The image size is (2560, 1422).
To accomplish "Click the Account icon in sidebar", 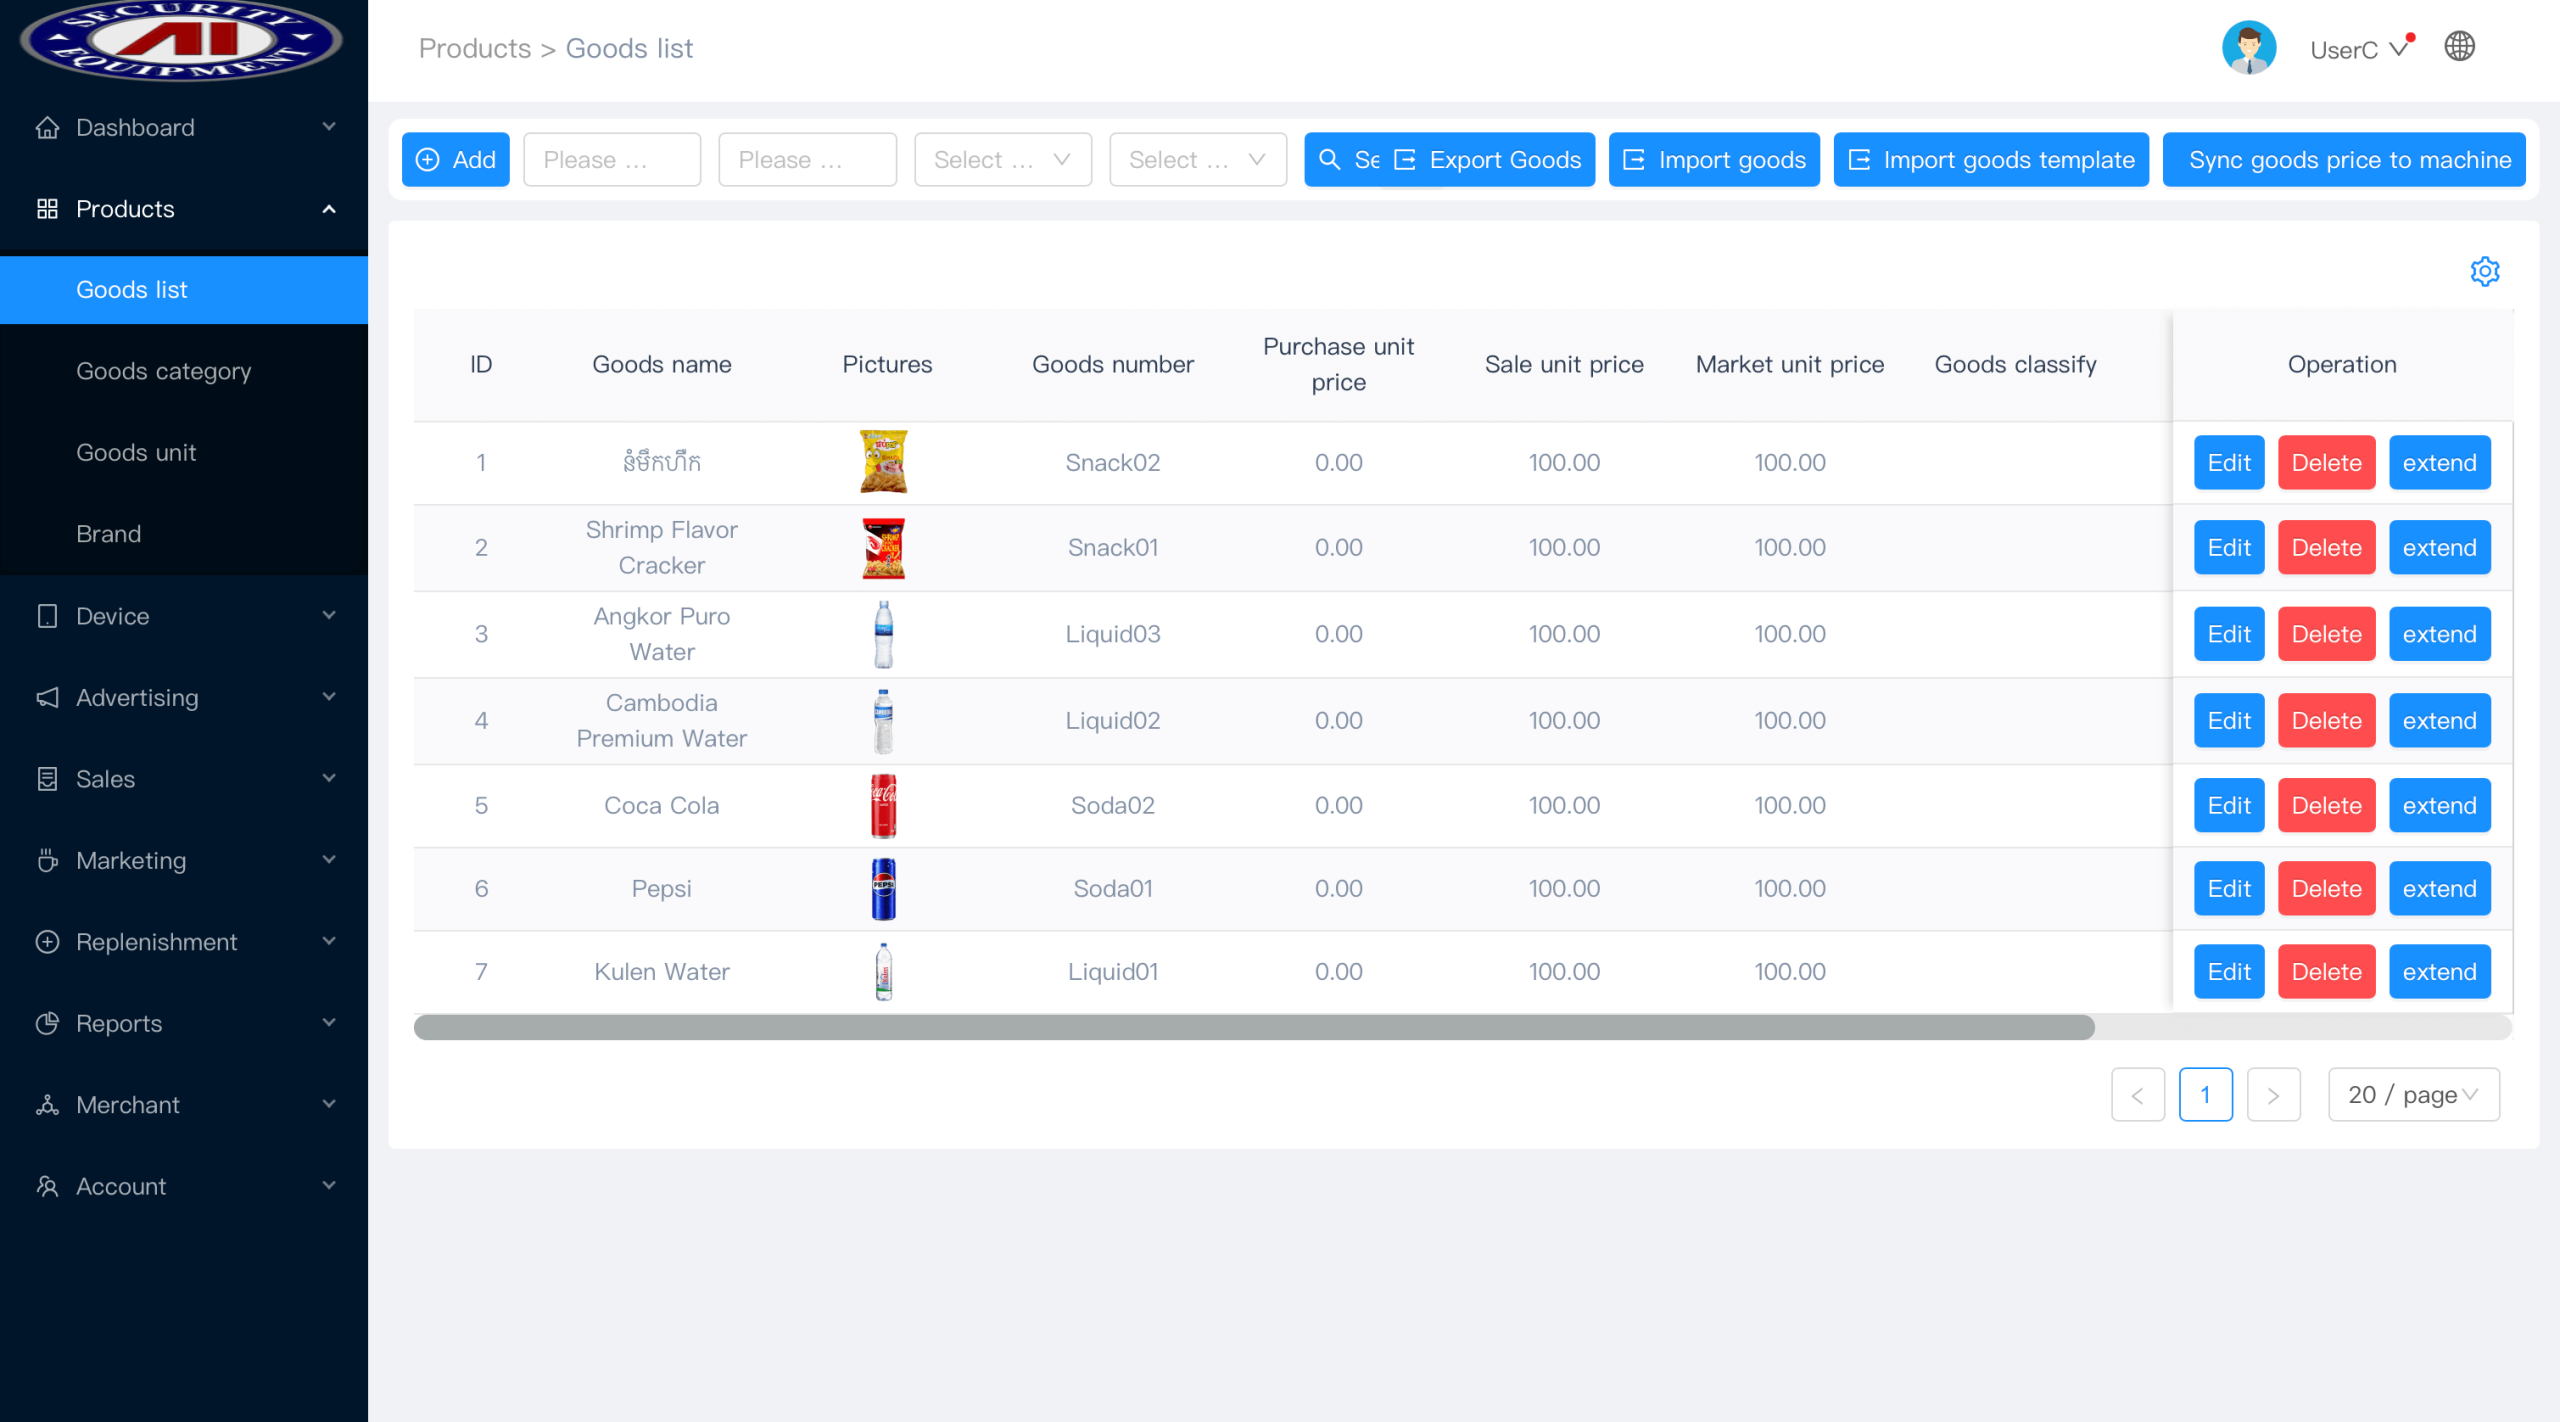I will [47, 1186].
